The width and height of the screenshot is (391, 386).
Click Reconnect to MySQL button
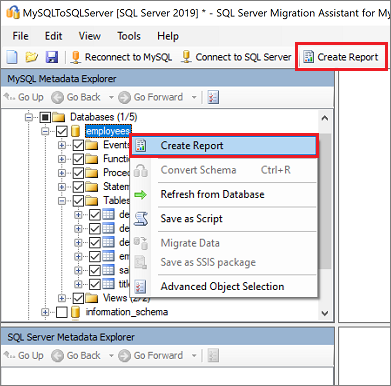[121, 57]
